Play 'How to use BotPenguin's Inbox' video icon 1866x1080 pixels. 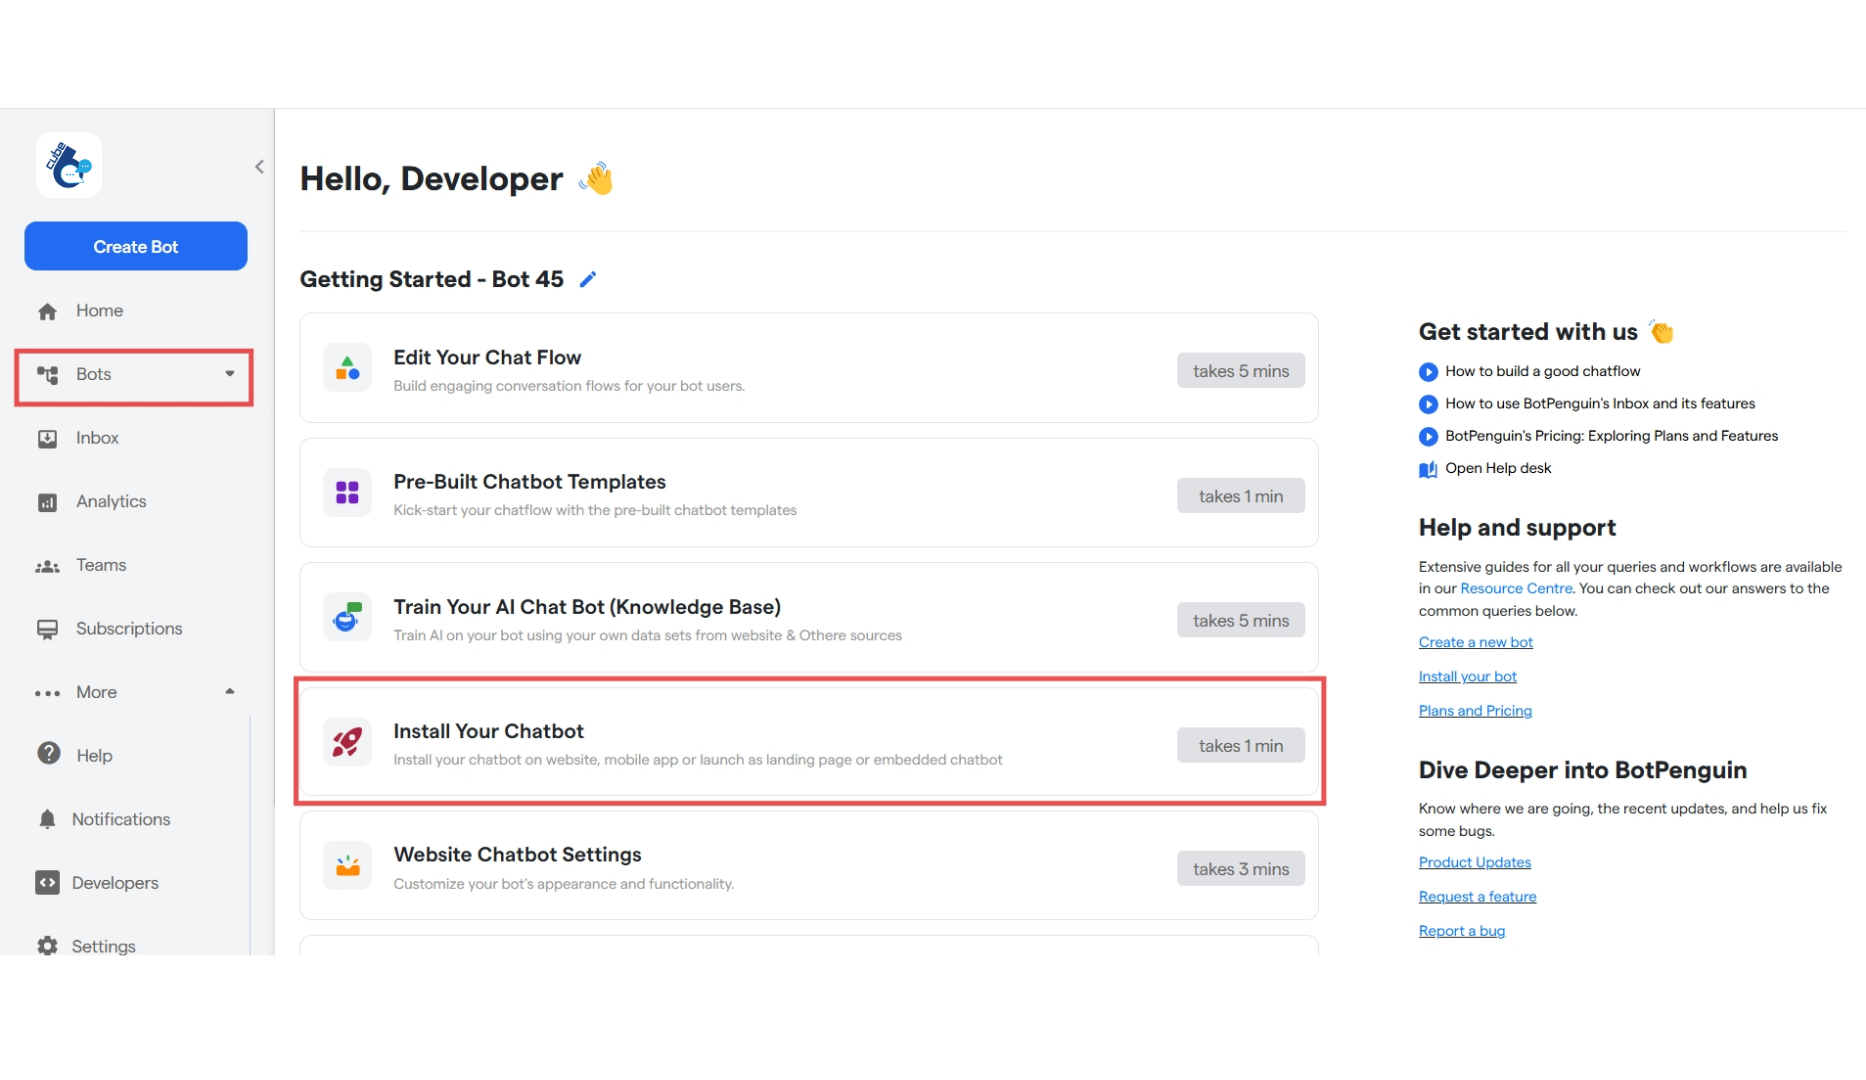click(1428, 404)
